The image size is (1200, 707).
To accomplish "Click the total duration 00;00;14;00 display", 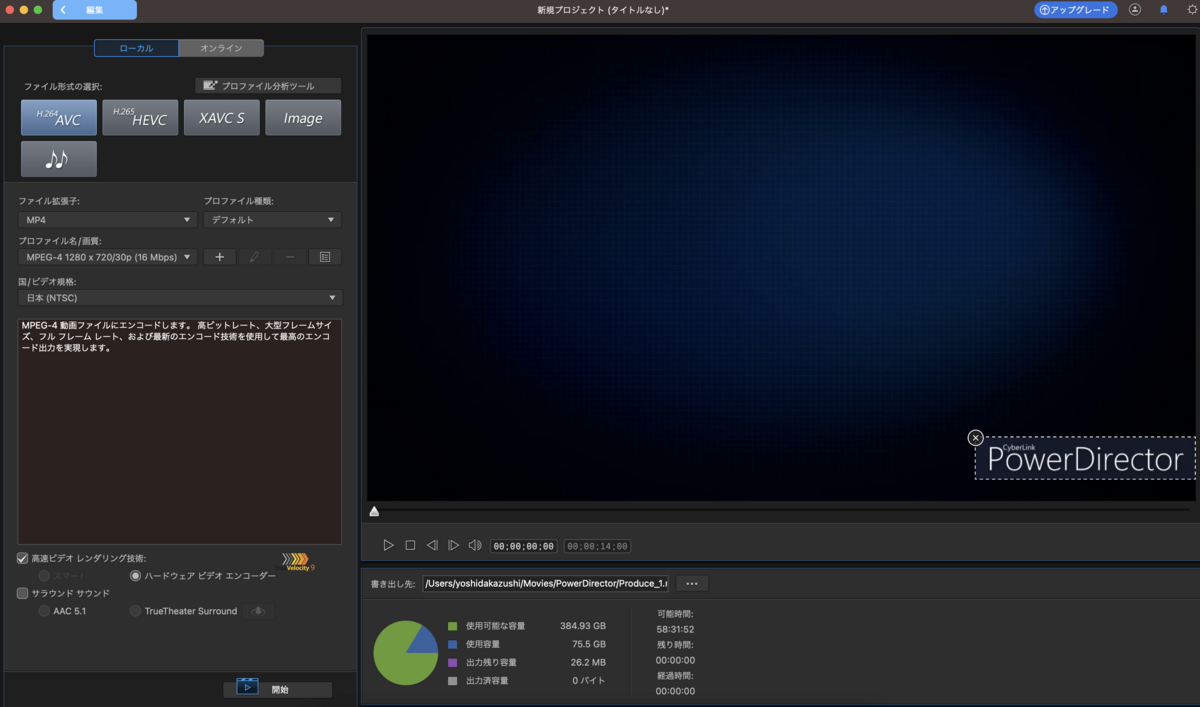I will [x=598, y=546].
